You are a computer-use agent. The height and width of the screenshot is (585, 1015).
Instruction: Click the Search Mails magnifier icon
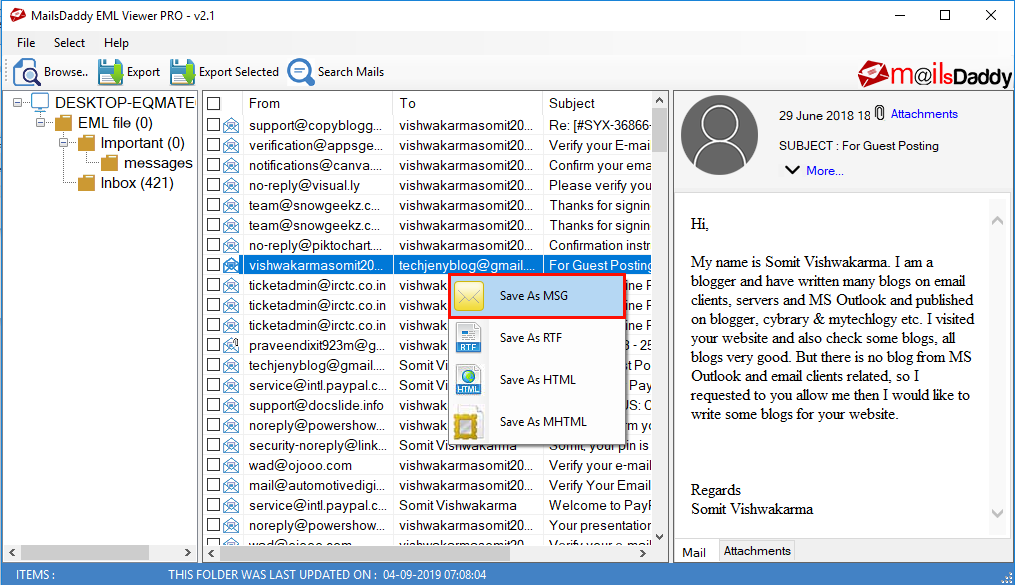(x=301, y=72)
